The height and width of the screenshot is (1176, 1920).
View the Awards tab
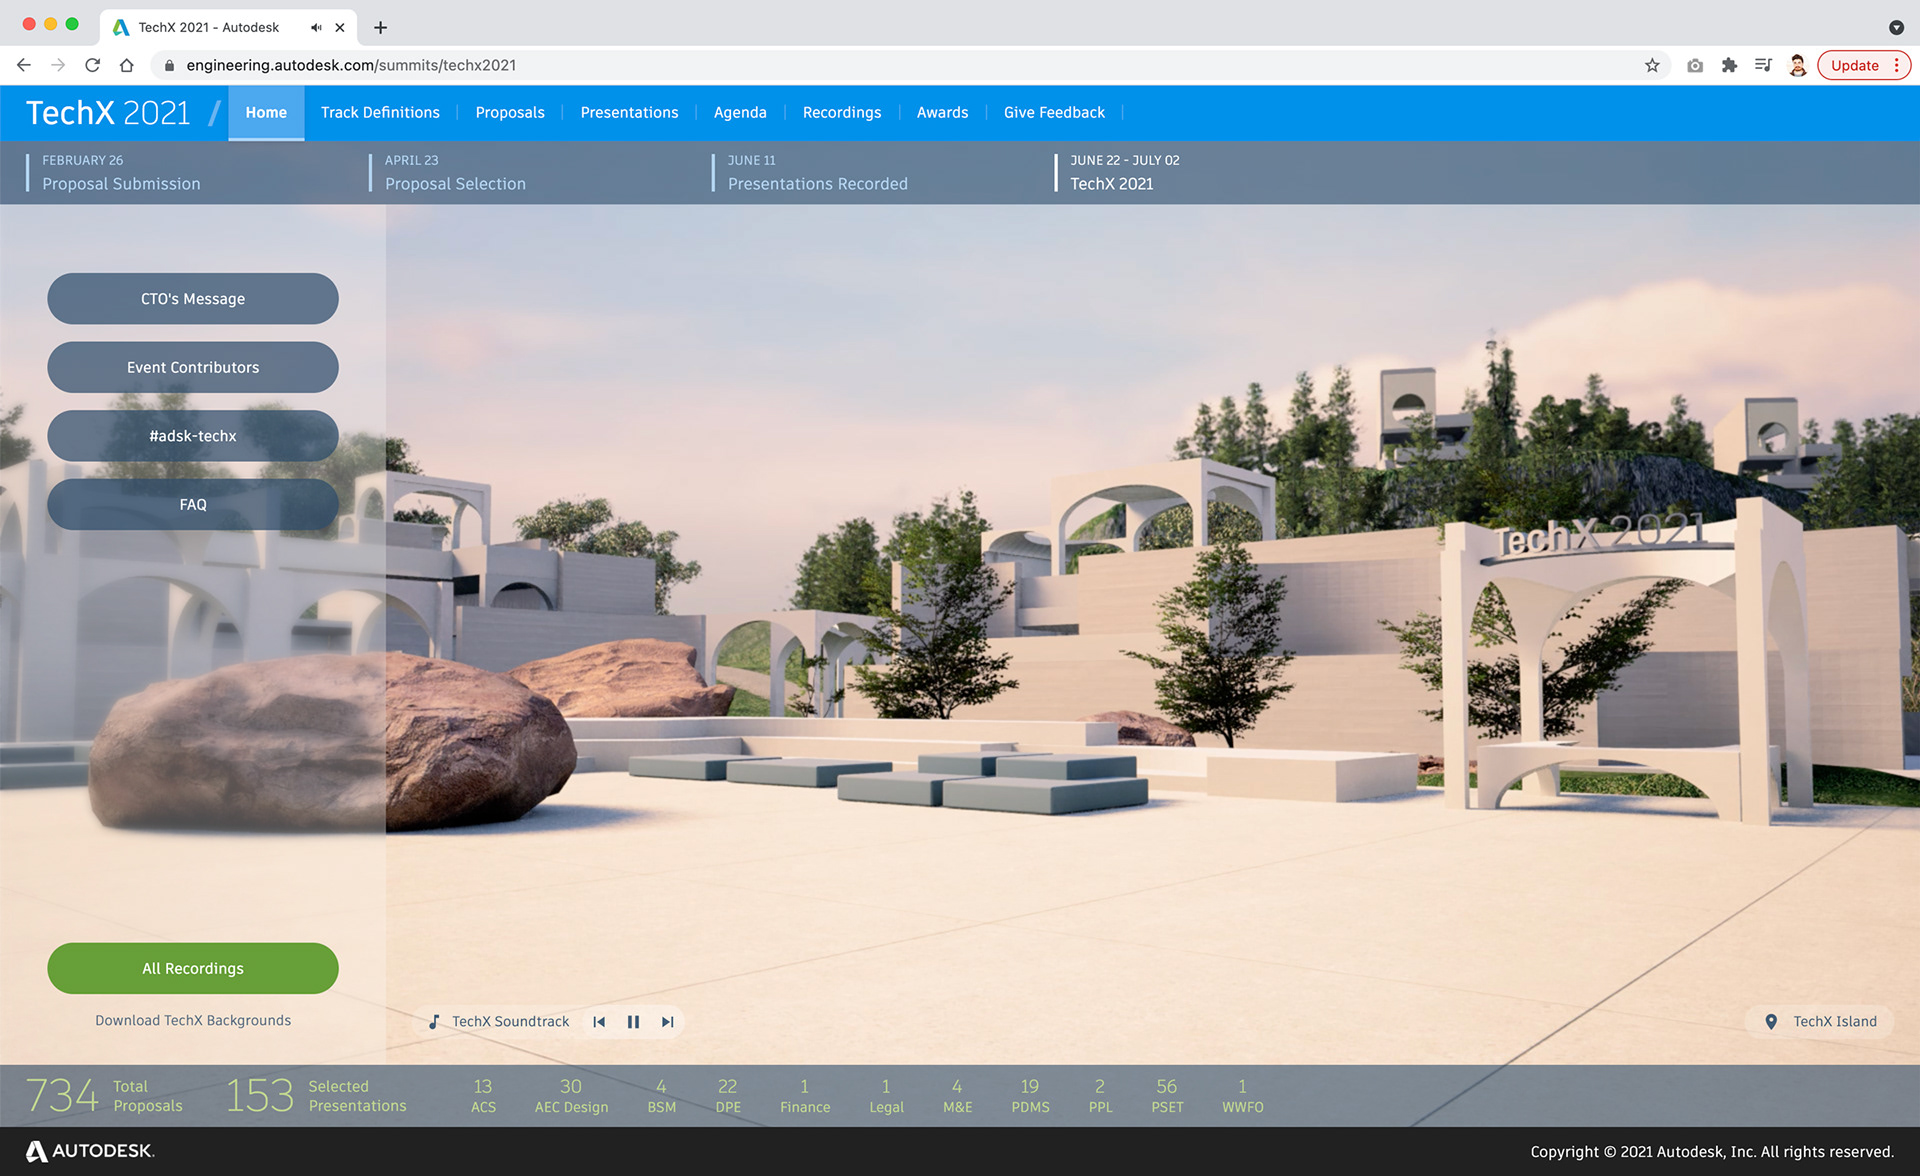click(942, 113)
